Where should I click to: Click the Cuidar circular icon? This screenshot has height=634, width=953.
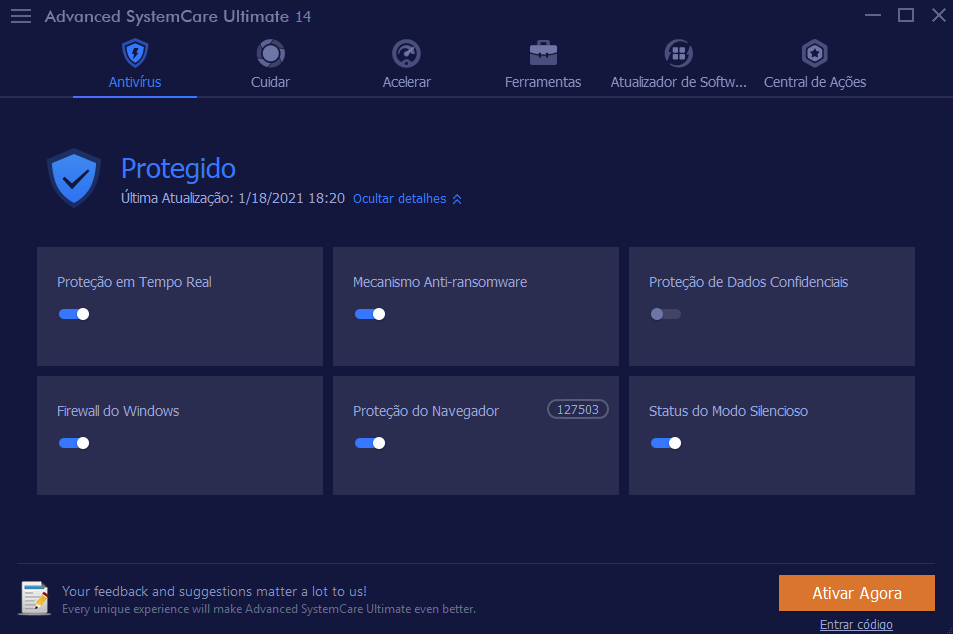click(270, 53)
